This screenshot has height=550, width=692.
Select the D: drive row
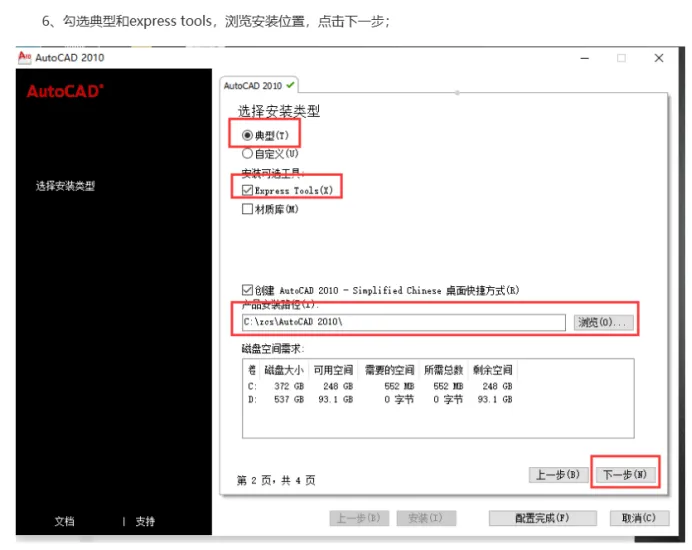click(380, 399)
